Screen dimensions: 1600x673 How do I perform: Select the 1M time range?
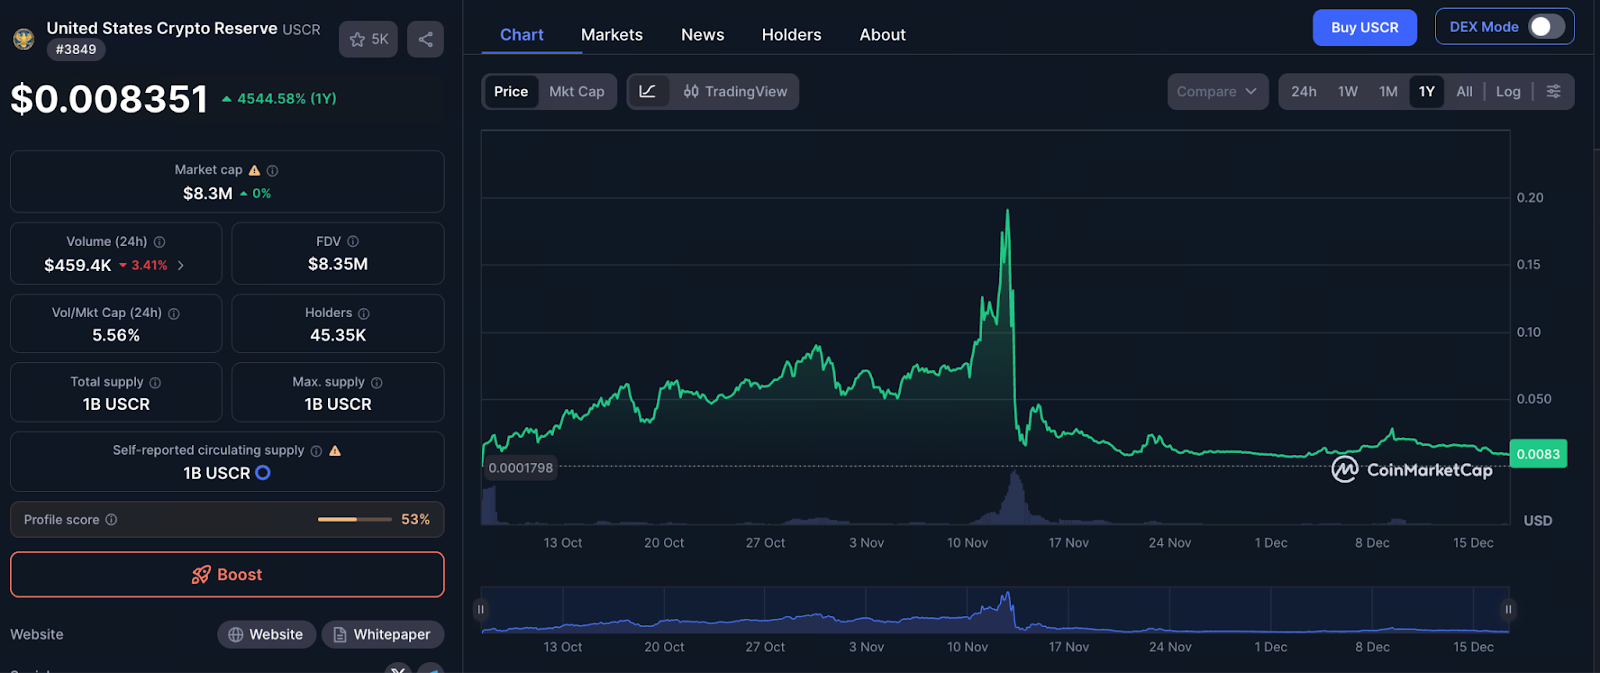tap(1388, 91)
